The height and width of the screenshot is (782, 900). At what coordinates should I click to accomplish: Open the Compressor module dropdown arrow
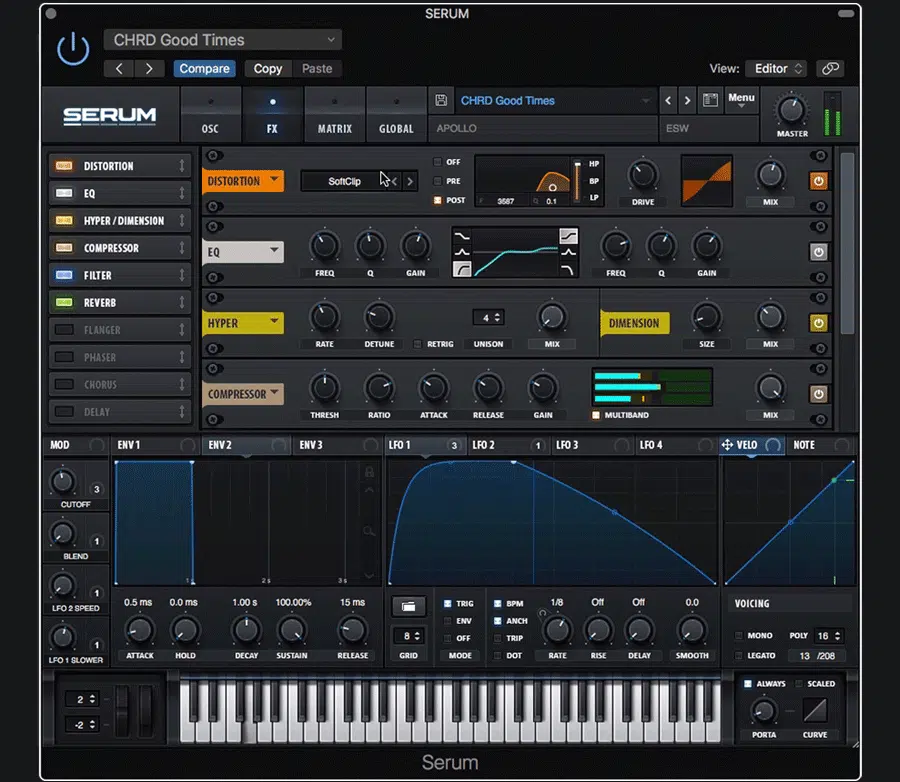pyautogui.click(x=274, y=392)
